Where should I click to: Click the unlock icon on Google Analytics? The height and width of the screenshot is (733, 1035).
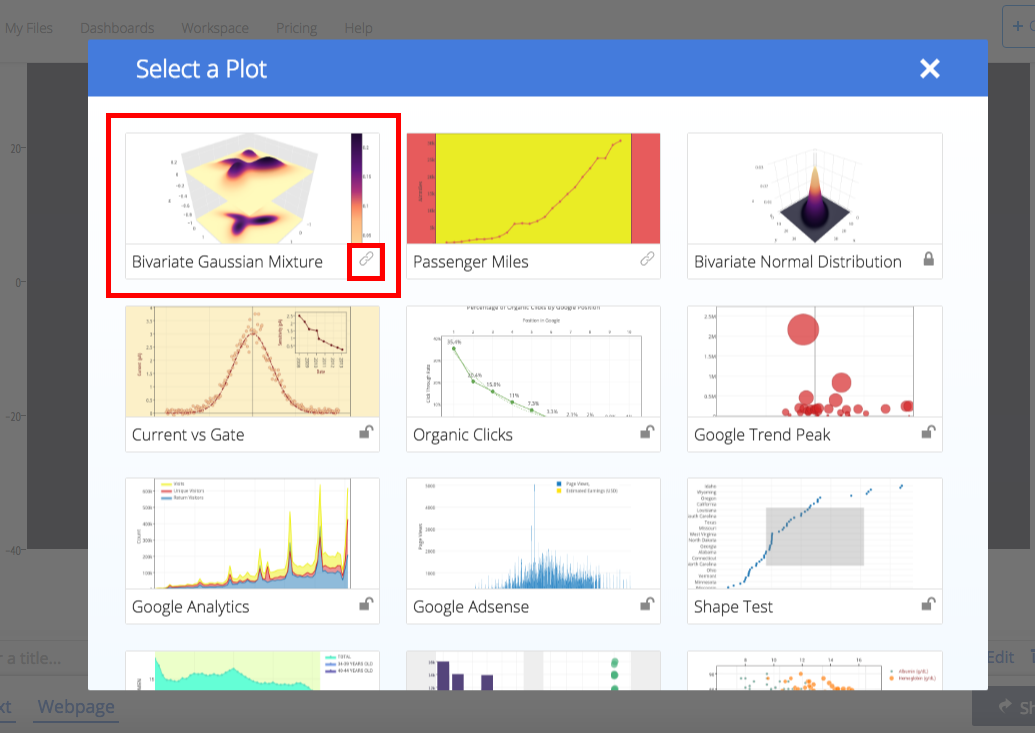click(x=366, y=604)
